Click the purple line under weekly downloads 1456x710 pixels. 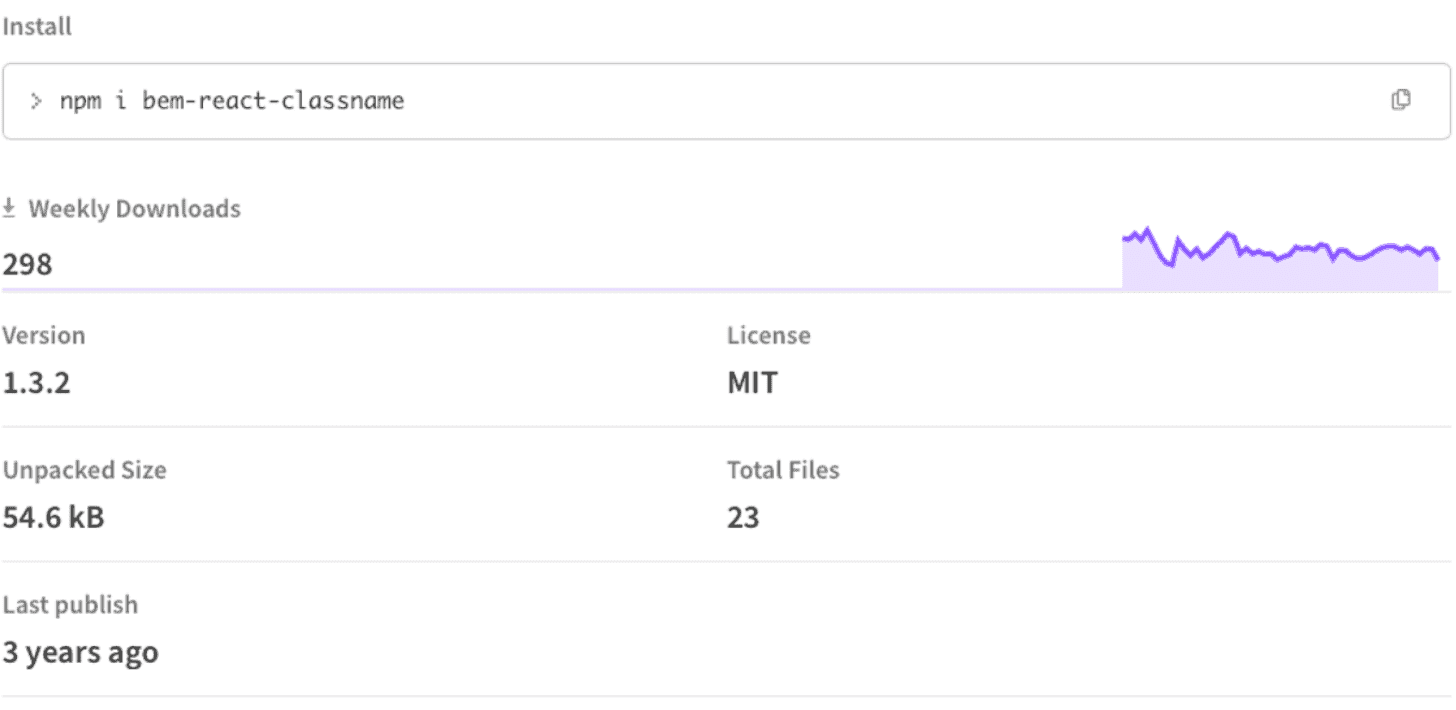click(560, 290)
